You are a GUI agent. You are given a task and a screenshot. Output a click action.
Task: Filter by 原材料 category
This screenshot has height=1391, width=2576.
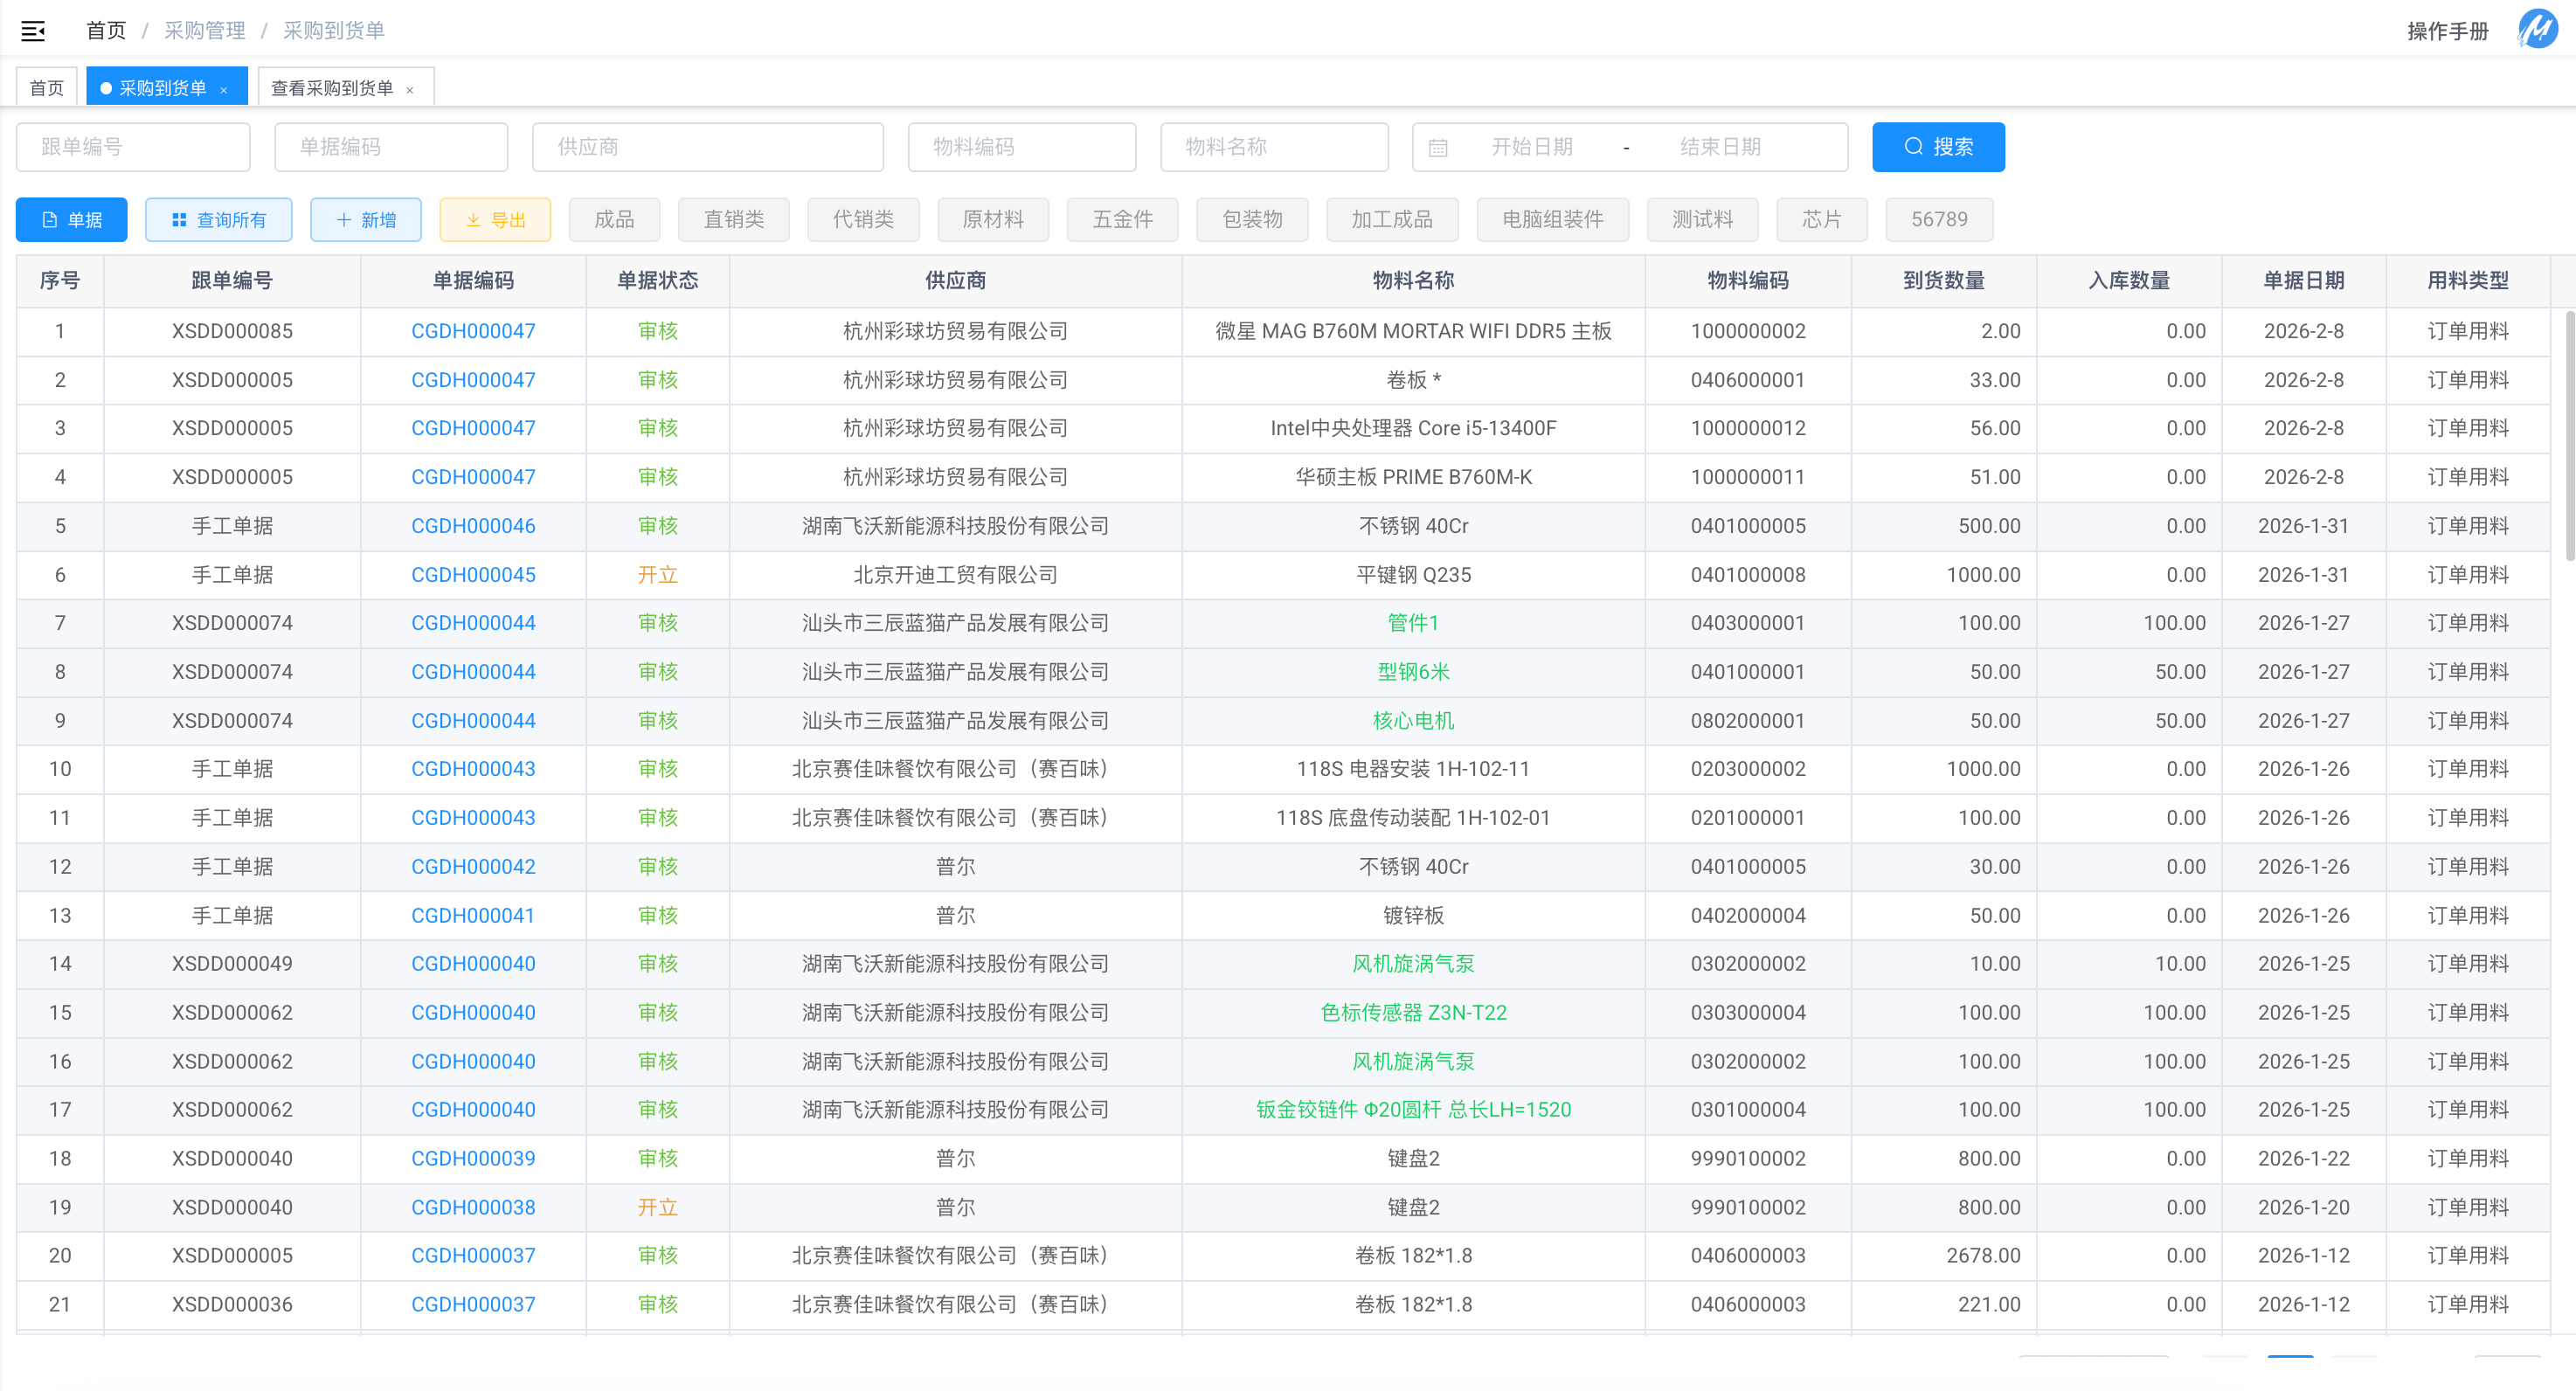(x=992, y=220)
